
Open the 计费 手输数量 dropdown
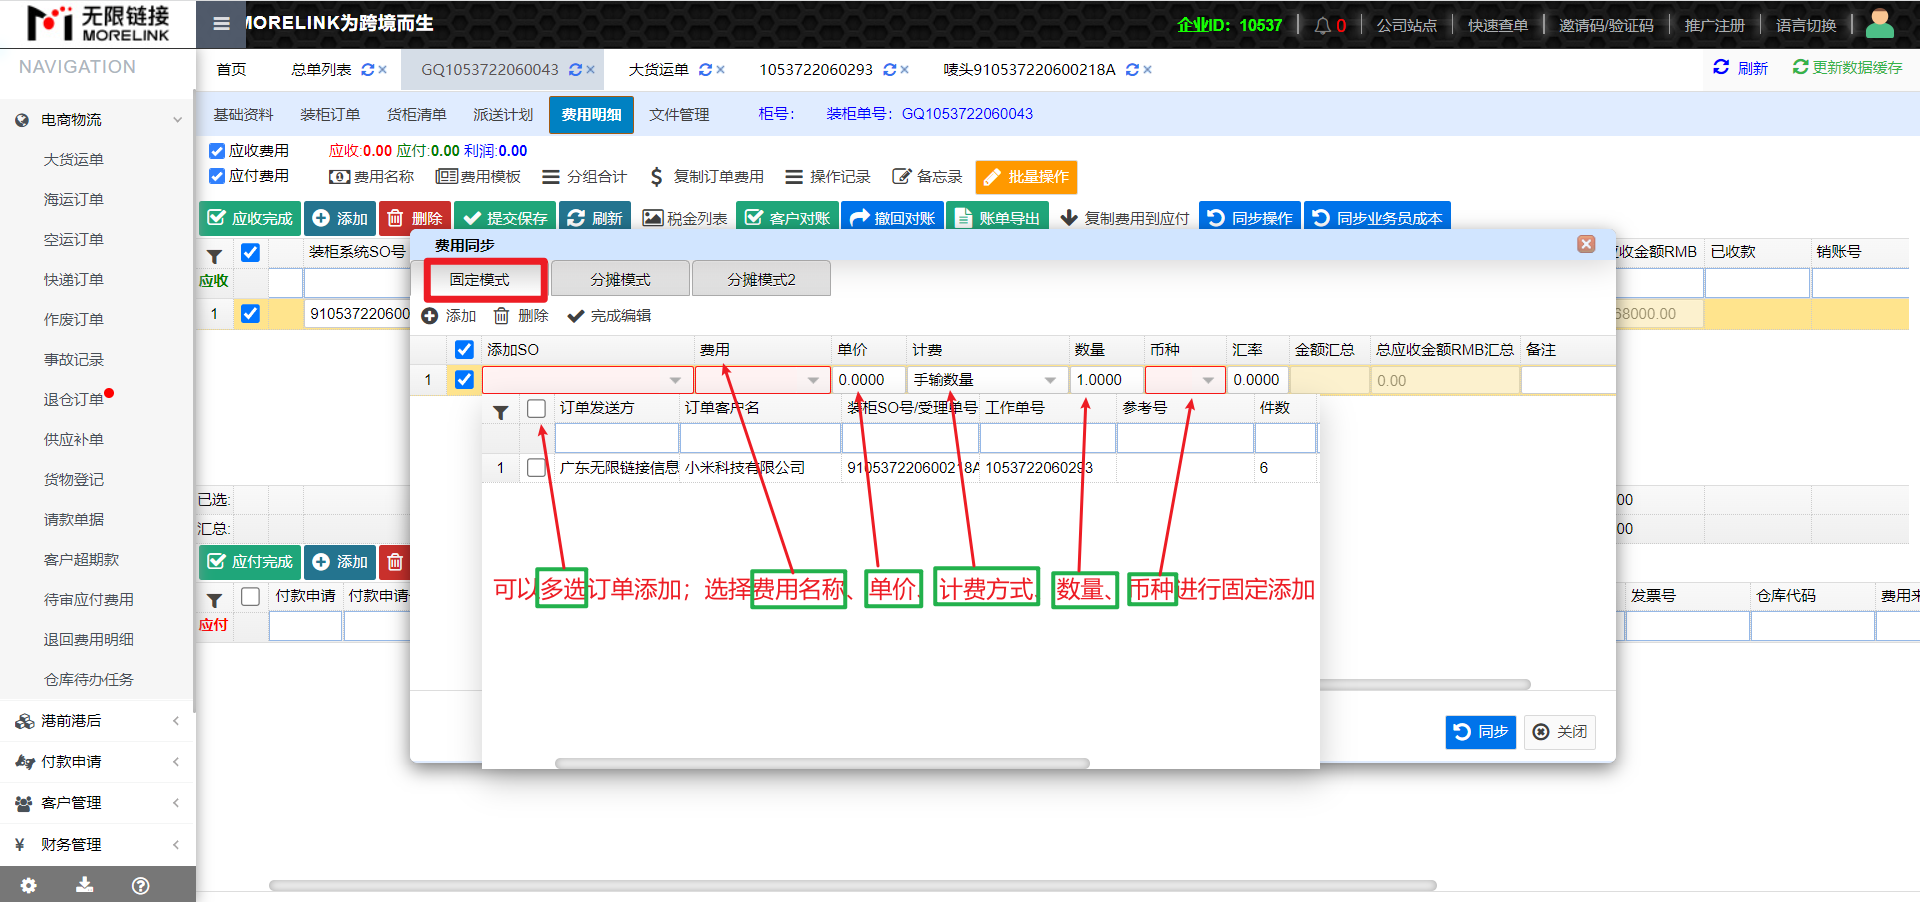1049,380
